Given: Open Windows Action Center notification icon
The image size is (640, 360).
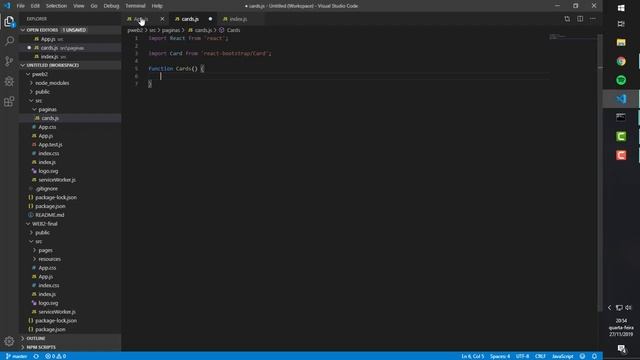Looking at the screenshot, I should [621, 349].
